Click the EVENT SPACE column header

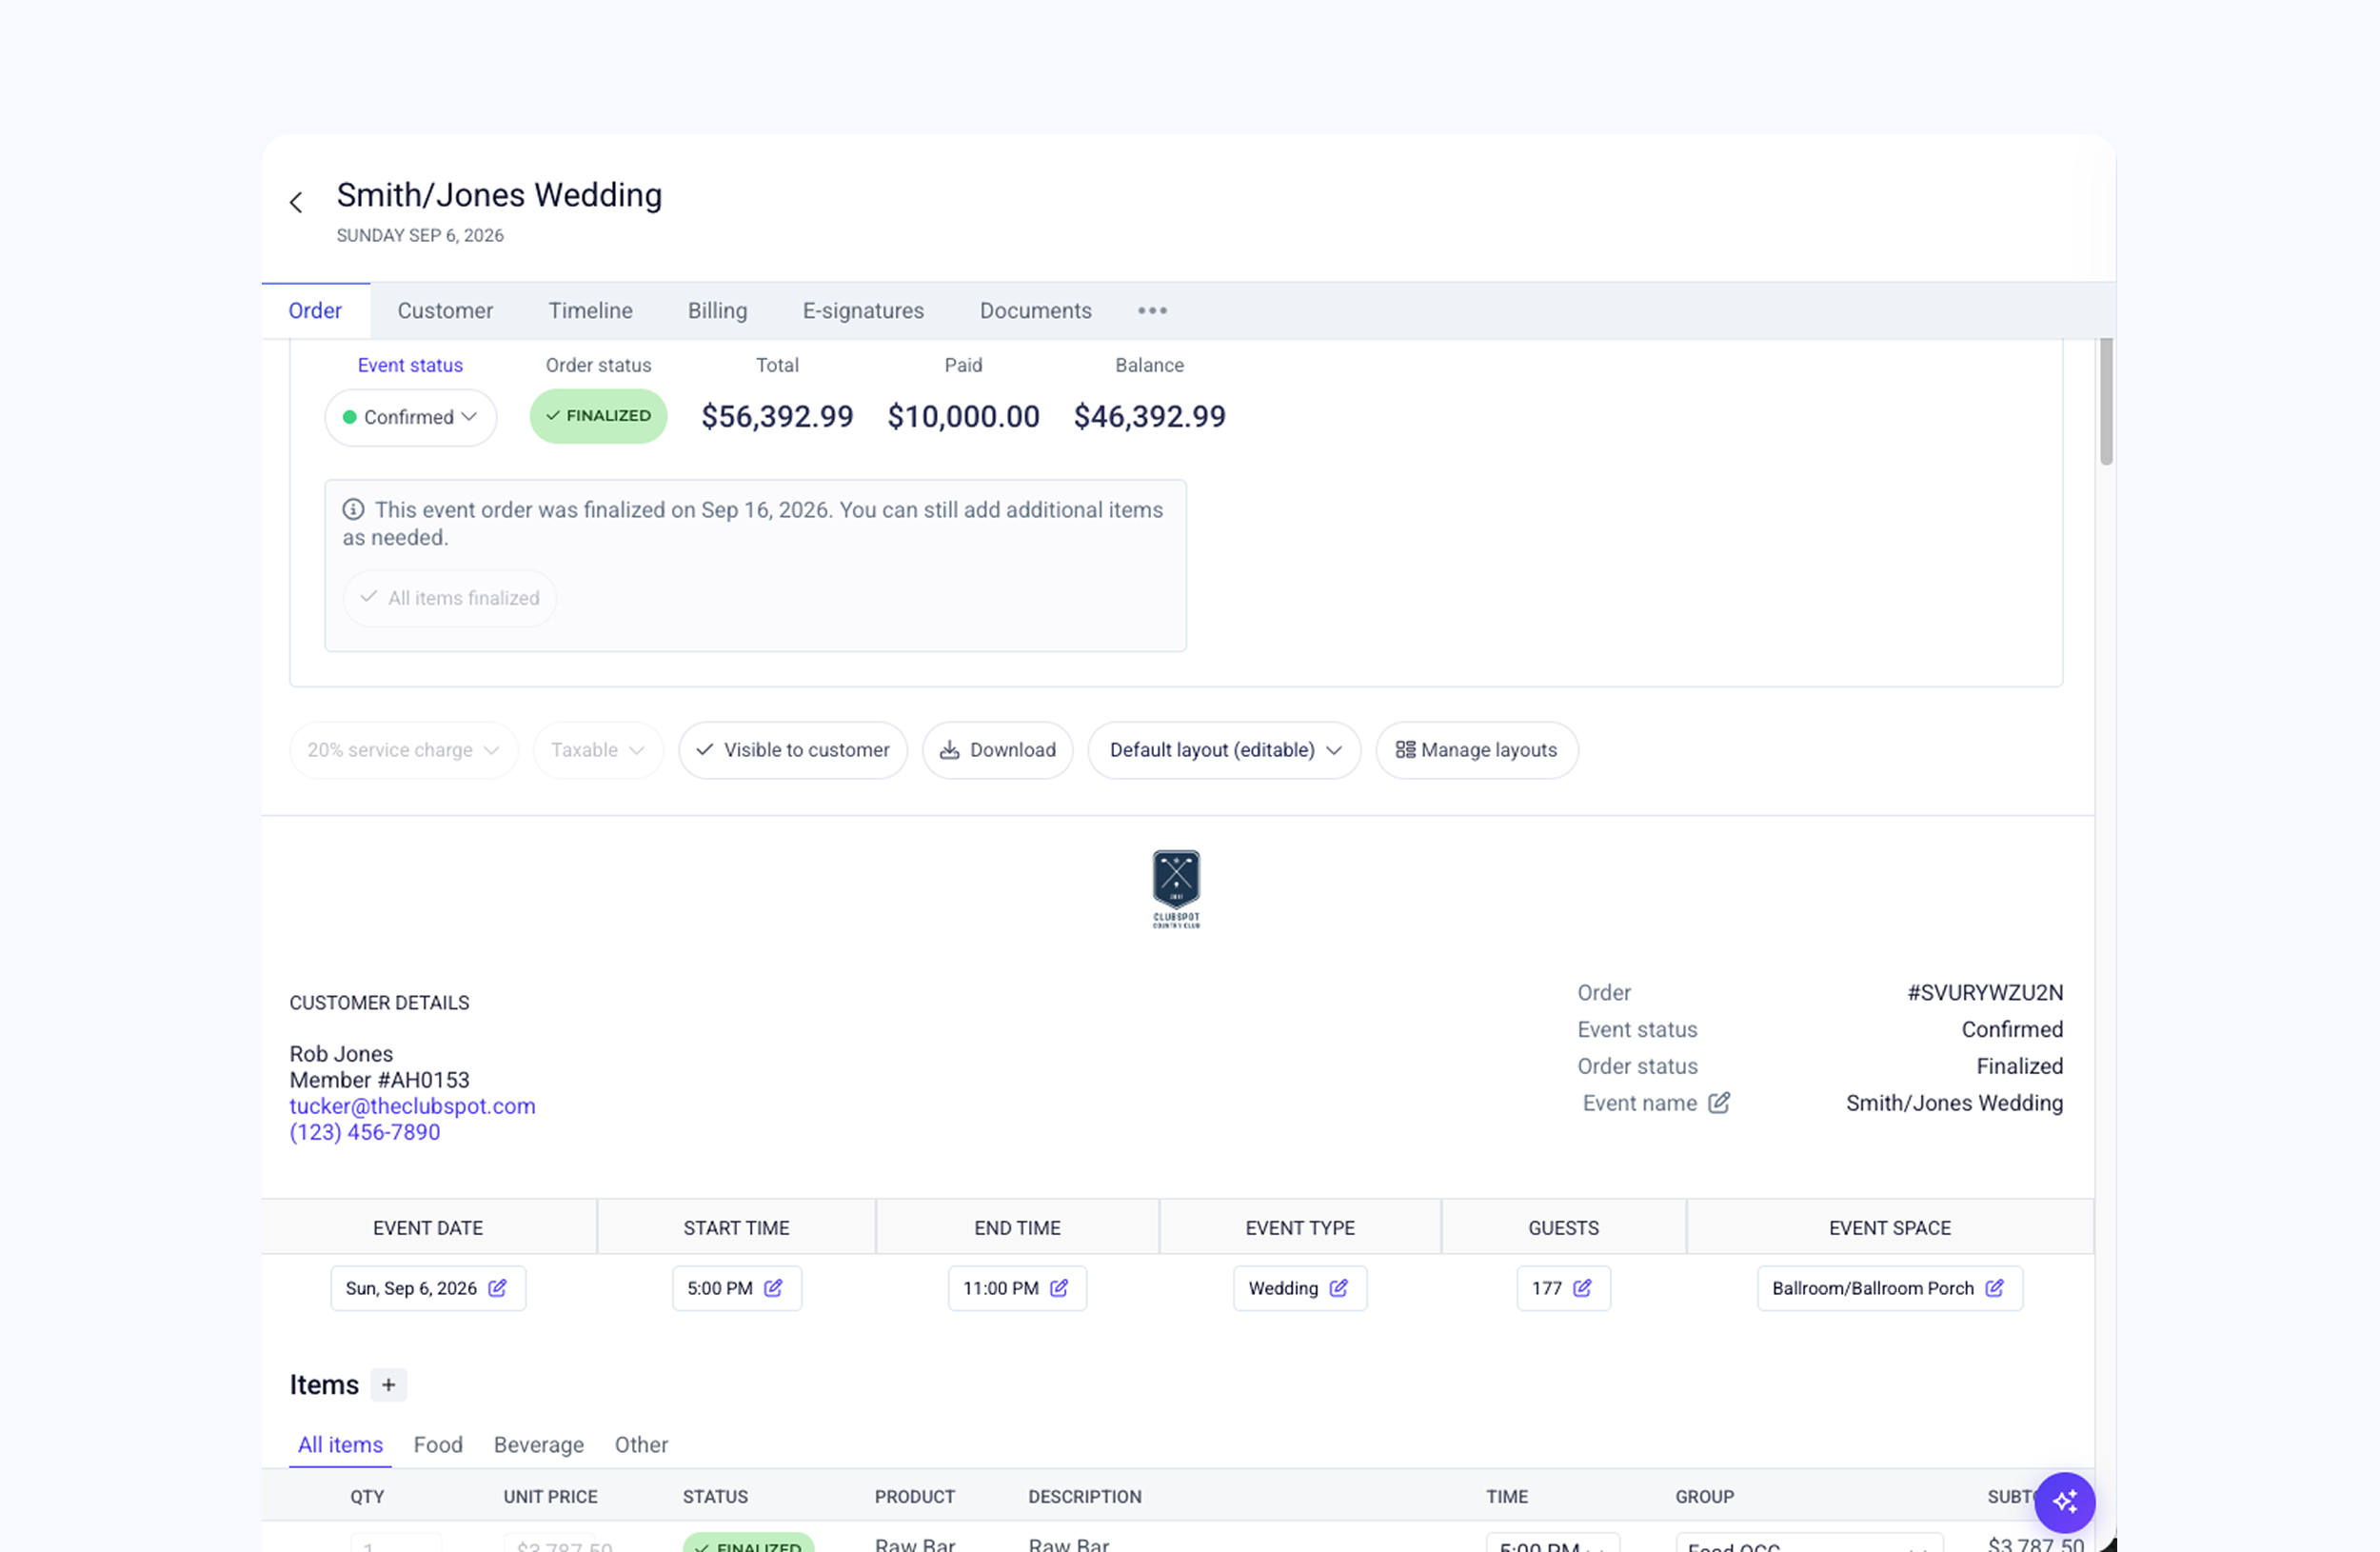coord(1889,1228)
